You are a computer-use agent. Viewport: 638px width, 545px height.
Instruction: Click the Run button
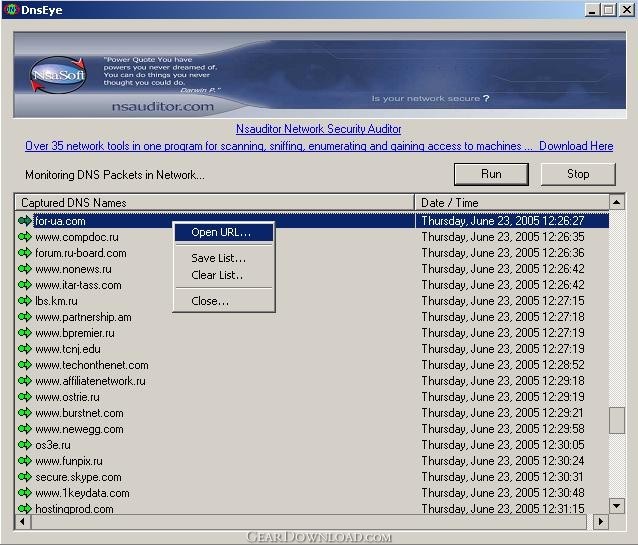tap(491, 174)
